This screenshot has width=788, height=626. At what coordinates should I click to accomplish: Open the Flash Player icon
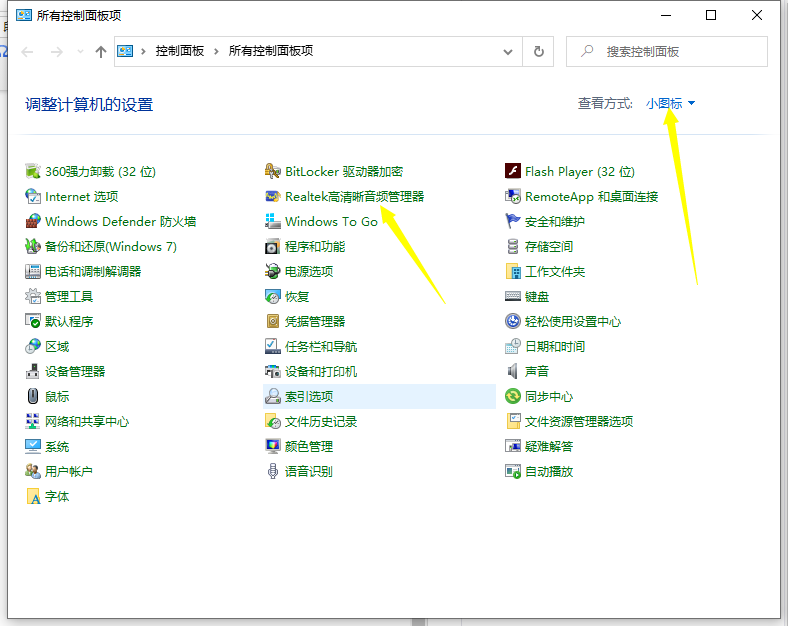tap(513, 171)
